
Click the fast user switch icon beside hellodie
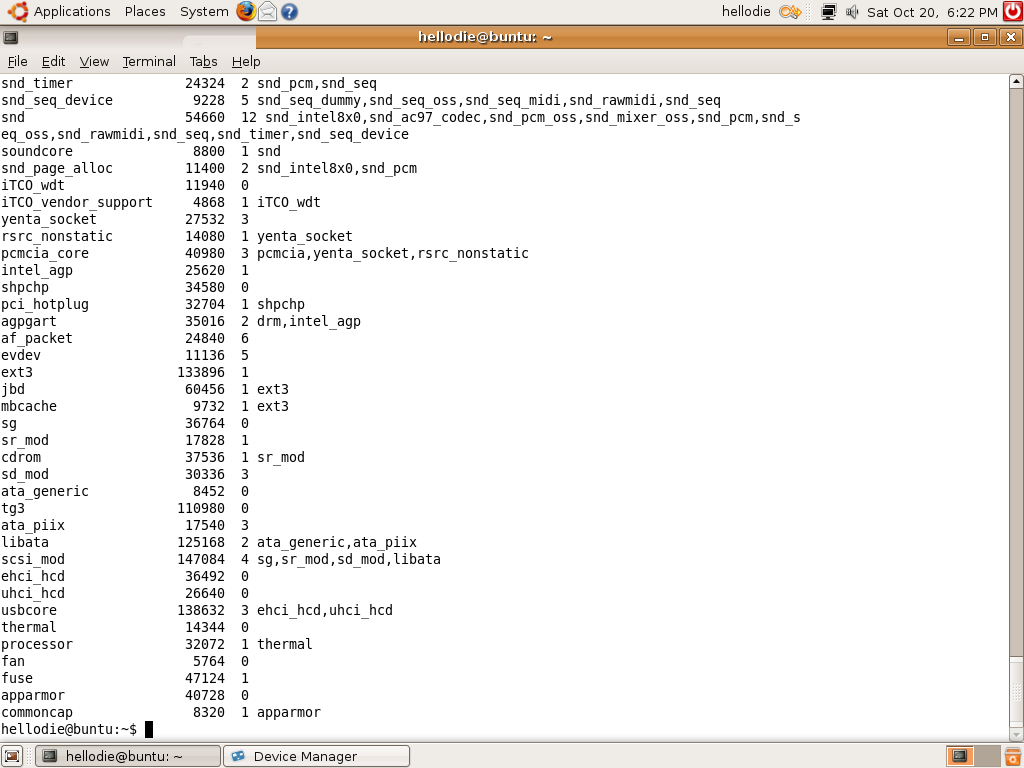click(790, 12)
